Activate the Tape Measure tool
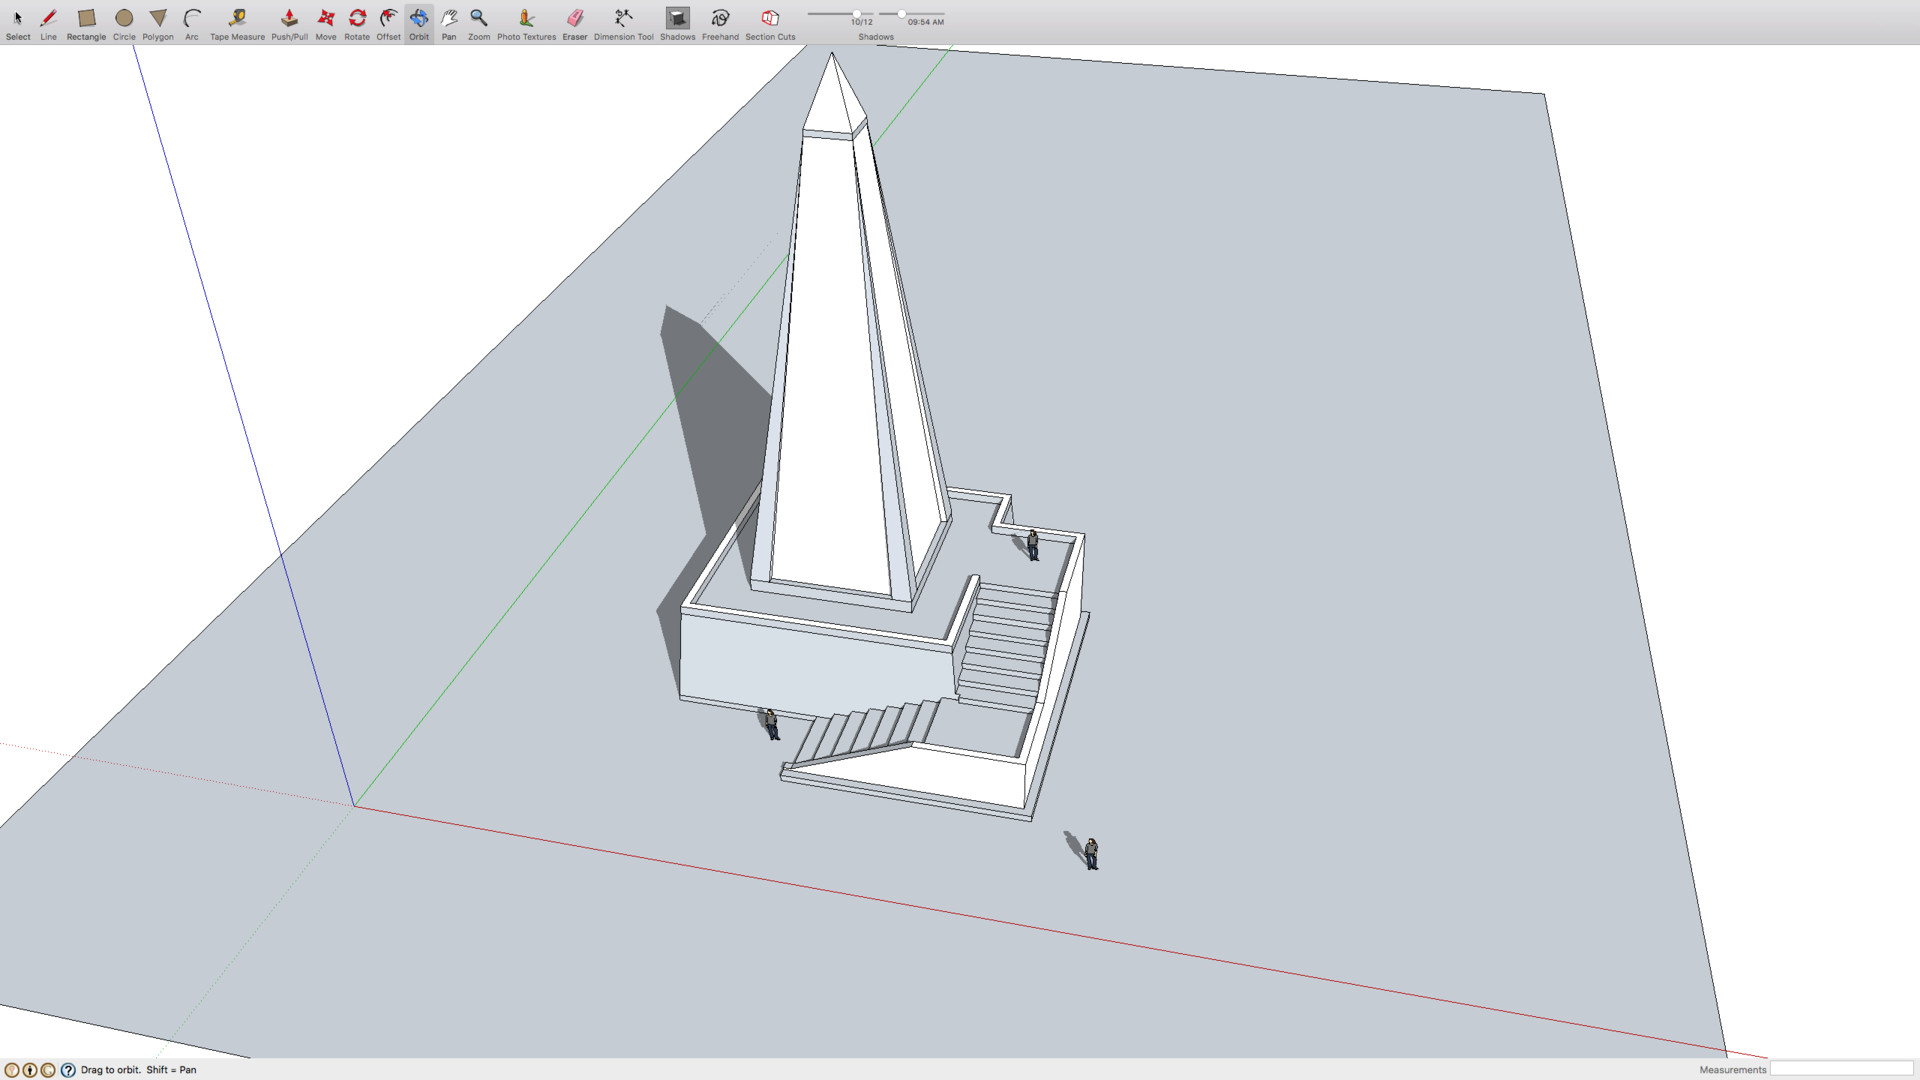The height and width of the screenshot is (1080, 1920). pos(237,19)
